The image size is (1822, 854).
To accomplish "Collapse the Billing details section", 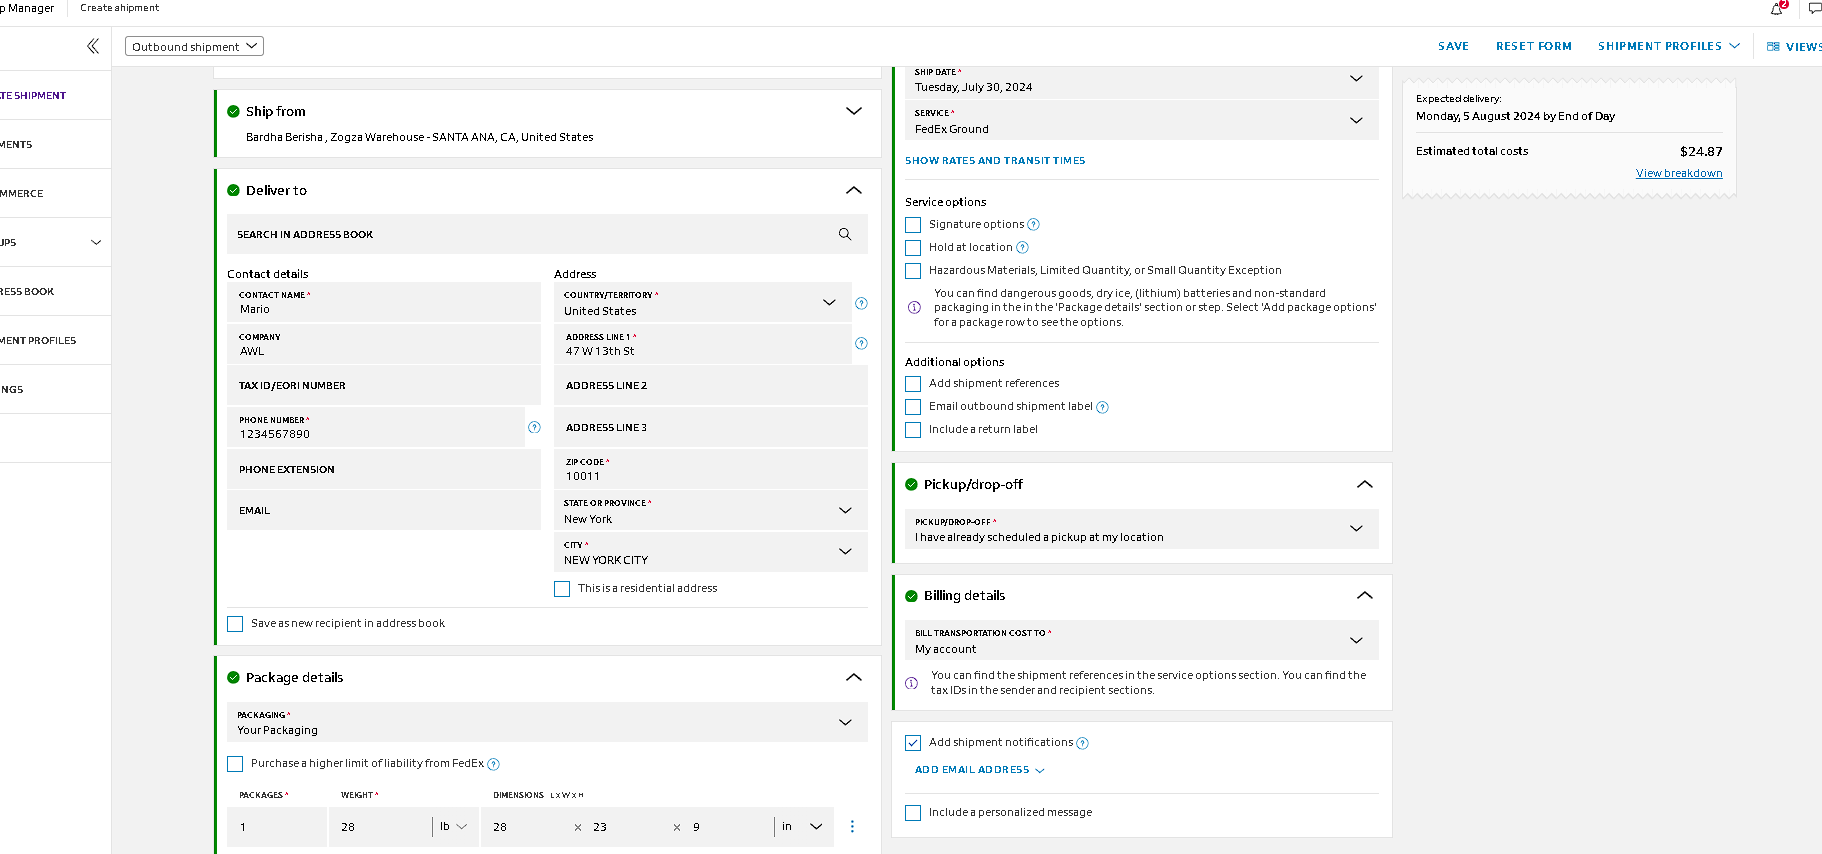I will pos(1365,595).
